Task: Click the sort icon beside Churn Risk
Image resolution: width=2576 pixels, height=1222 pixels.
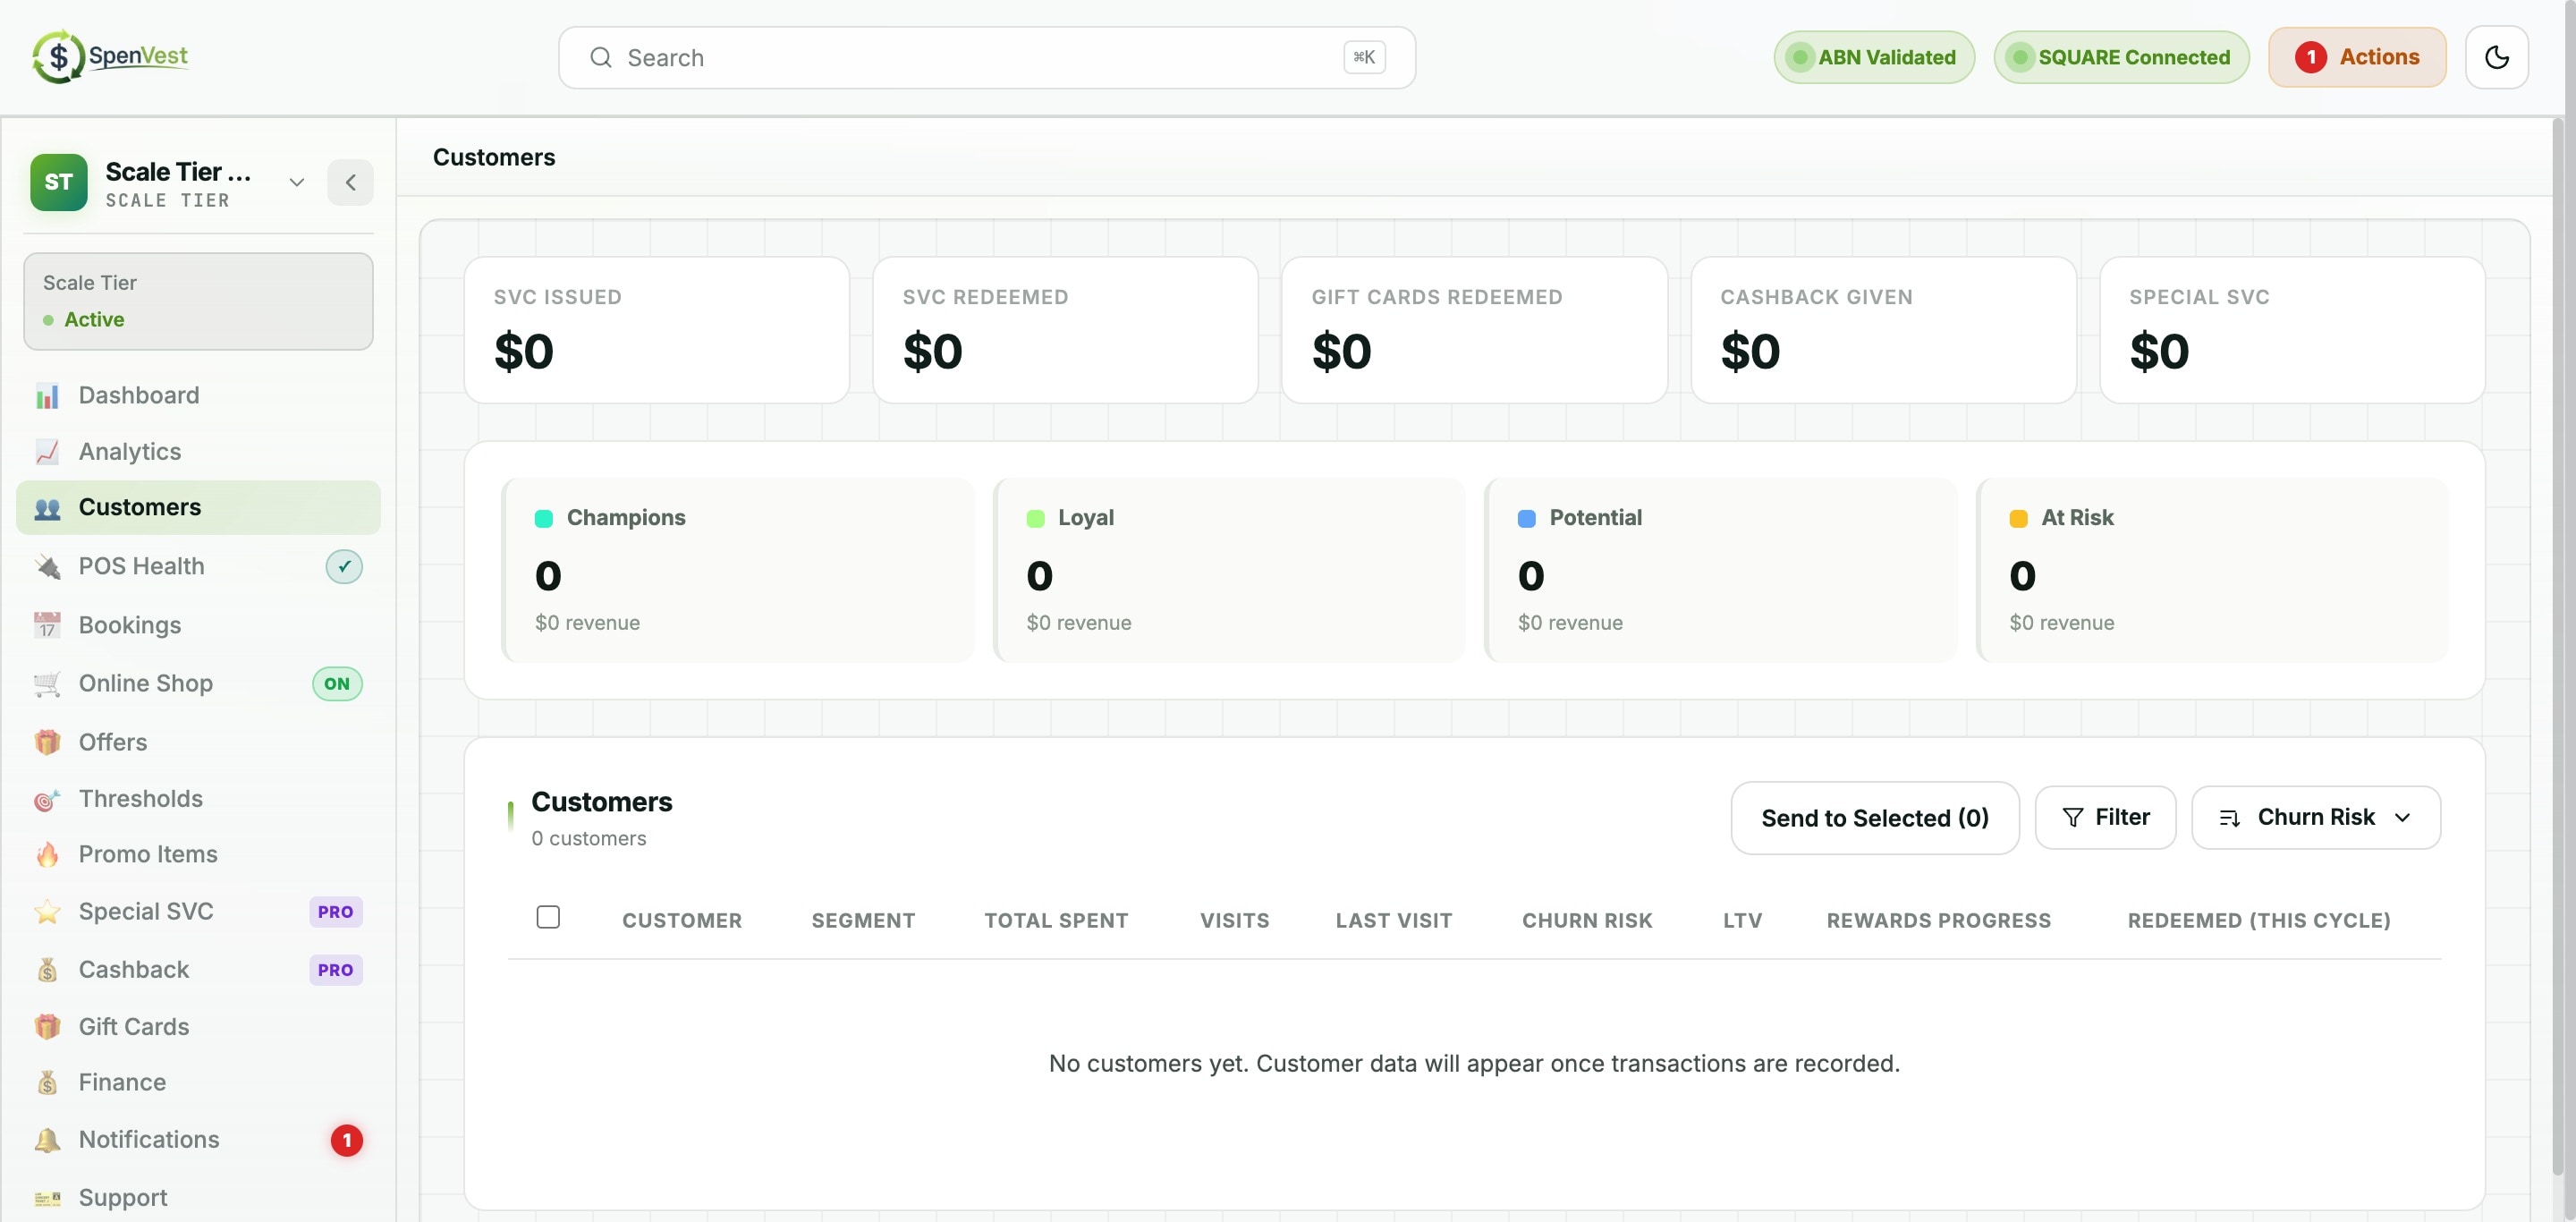Action: 2229,818
